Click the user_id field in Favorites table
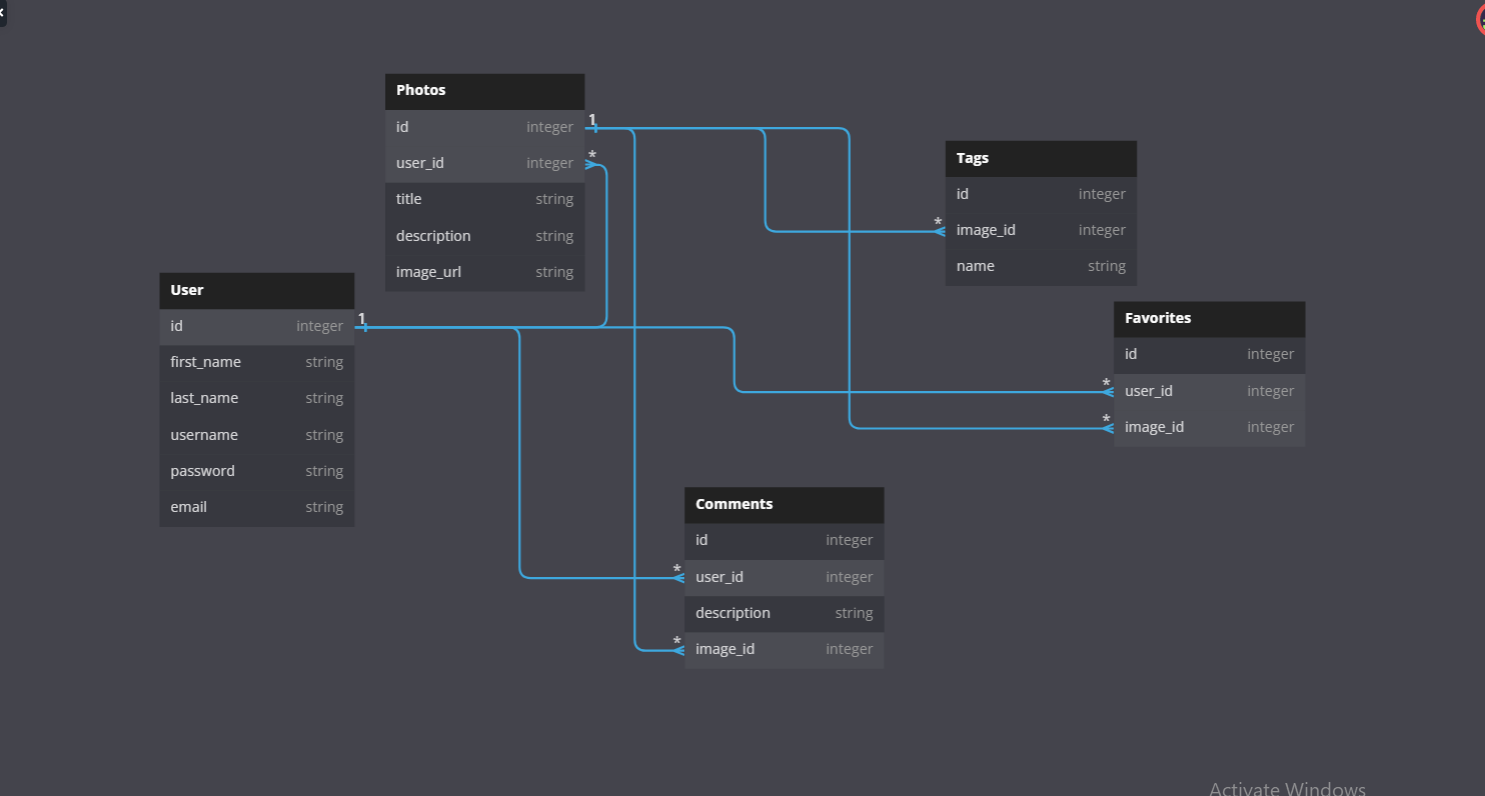Viewport: 1485px width, 796px height. click(1209, 391)
